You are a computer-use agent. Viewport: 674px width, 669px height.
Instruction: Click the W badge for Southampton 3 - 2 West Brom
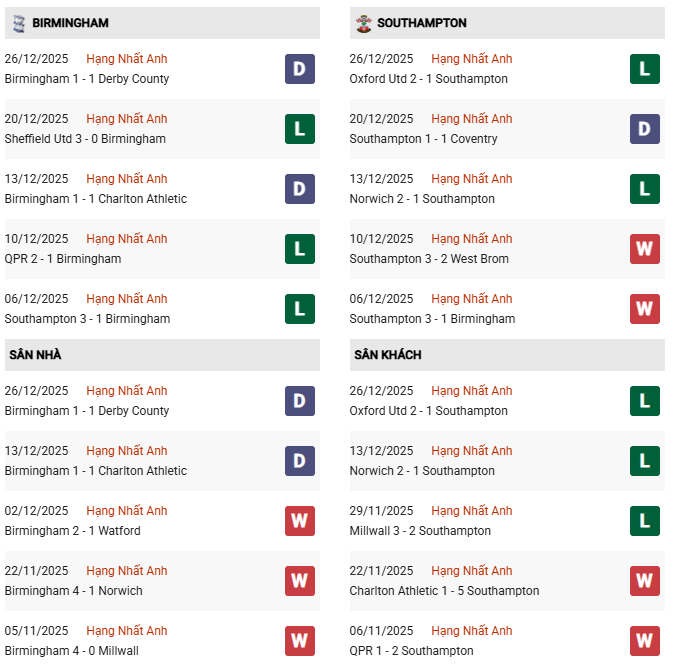(x=645, y=249)
